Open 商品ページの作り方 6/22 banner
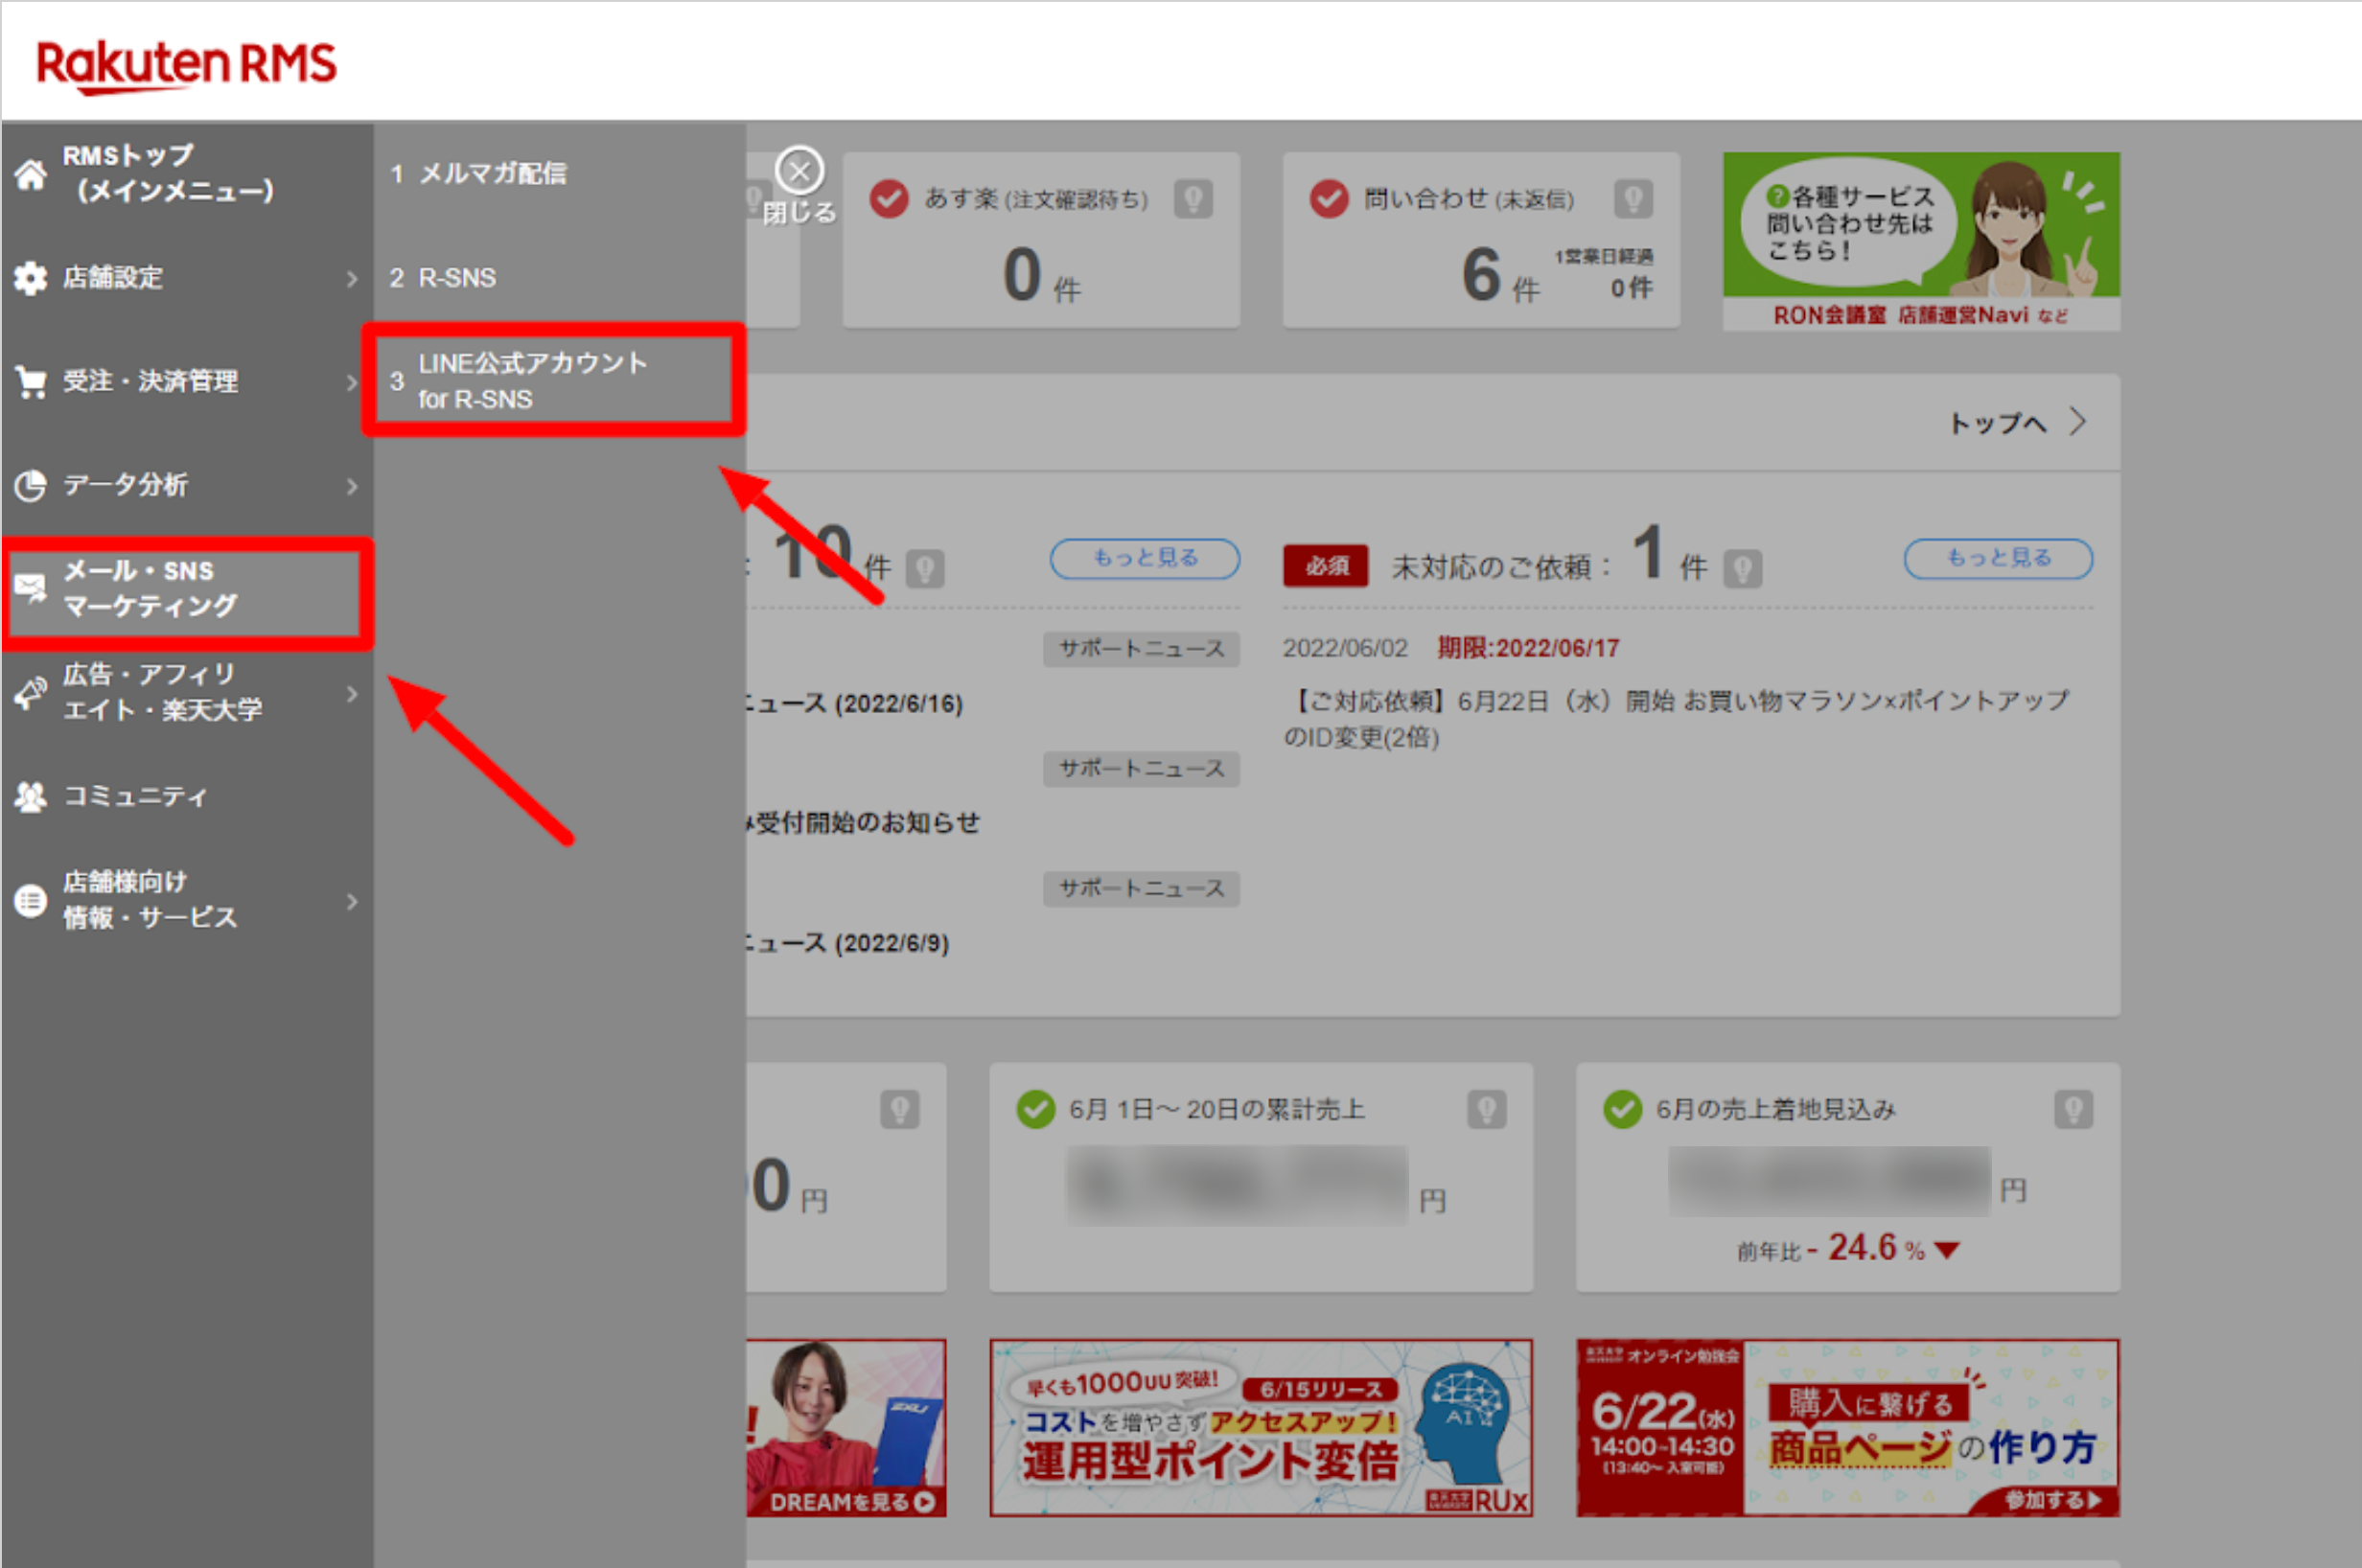This screenshot has height=1568, width=2362. coord(1847,1428)
